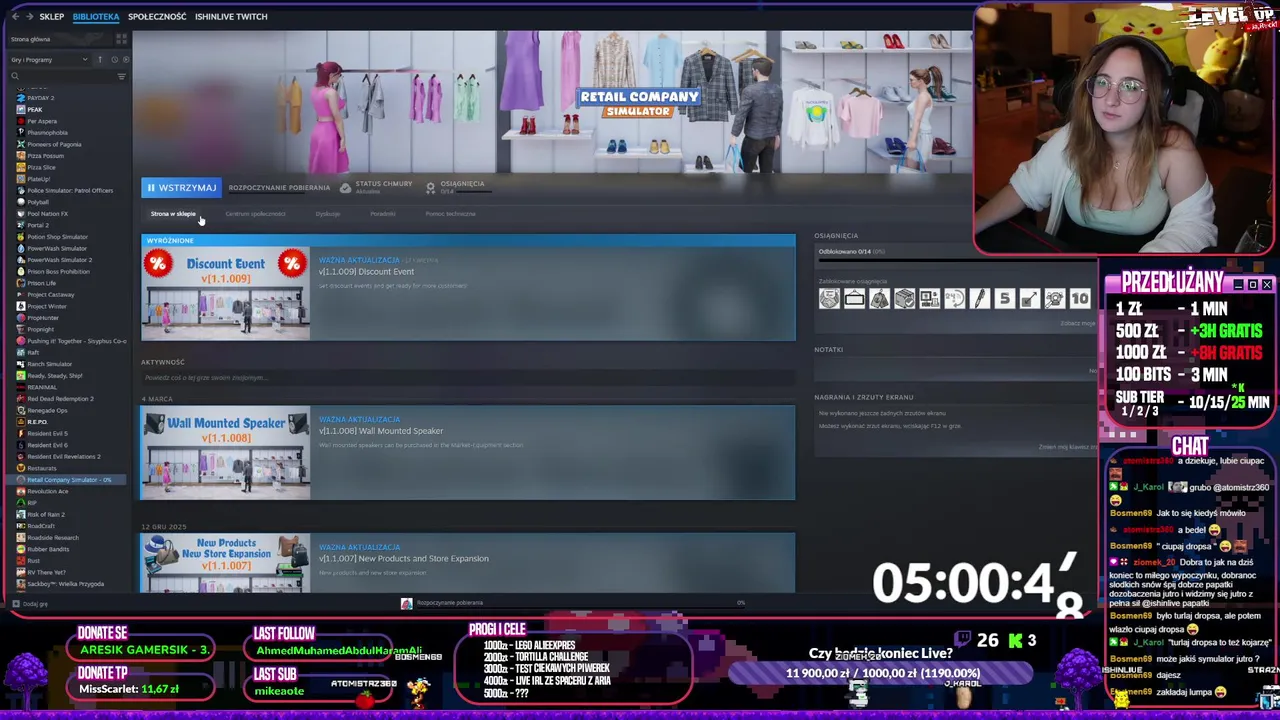Click the Resident Evil 6 icon
The image size is (1280, 720).
(x=21, y=445)
